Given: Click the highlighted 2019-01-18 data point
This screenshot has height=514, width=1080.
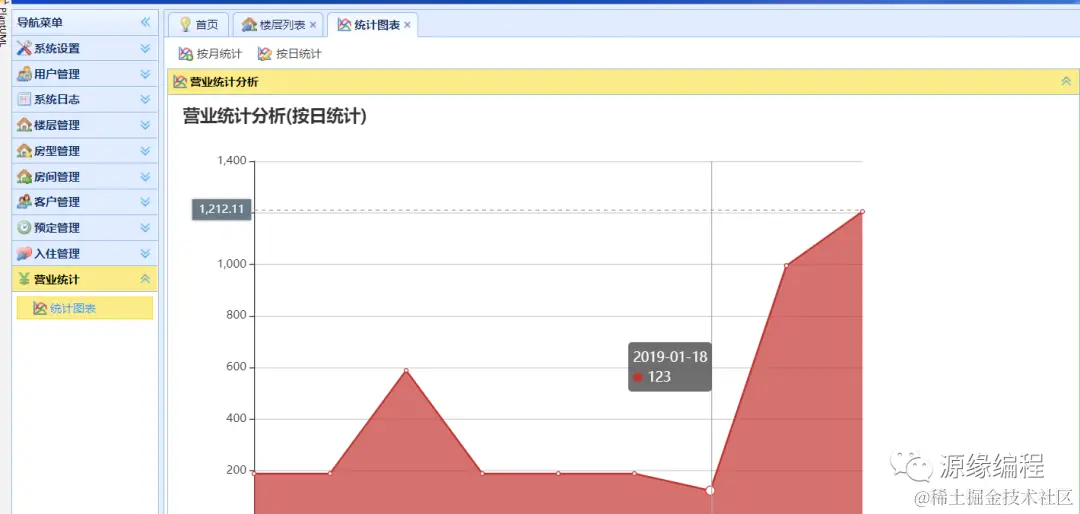Looking at the screenshot, I should click(710, 490).
